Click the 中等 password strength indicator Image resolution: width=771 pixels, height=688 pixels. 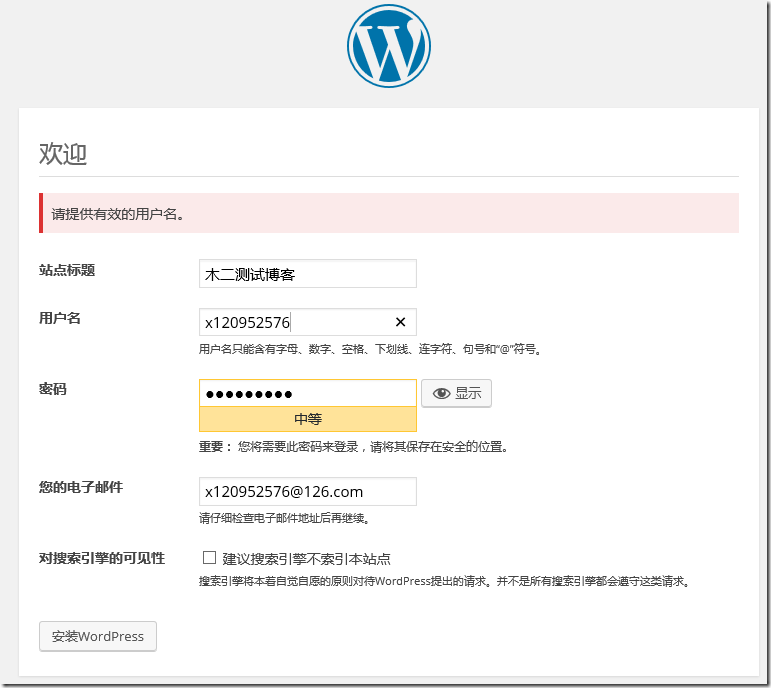tap(308, 419)
